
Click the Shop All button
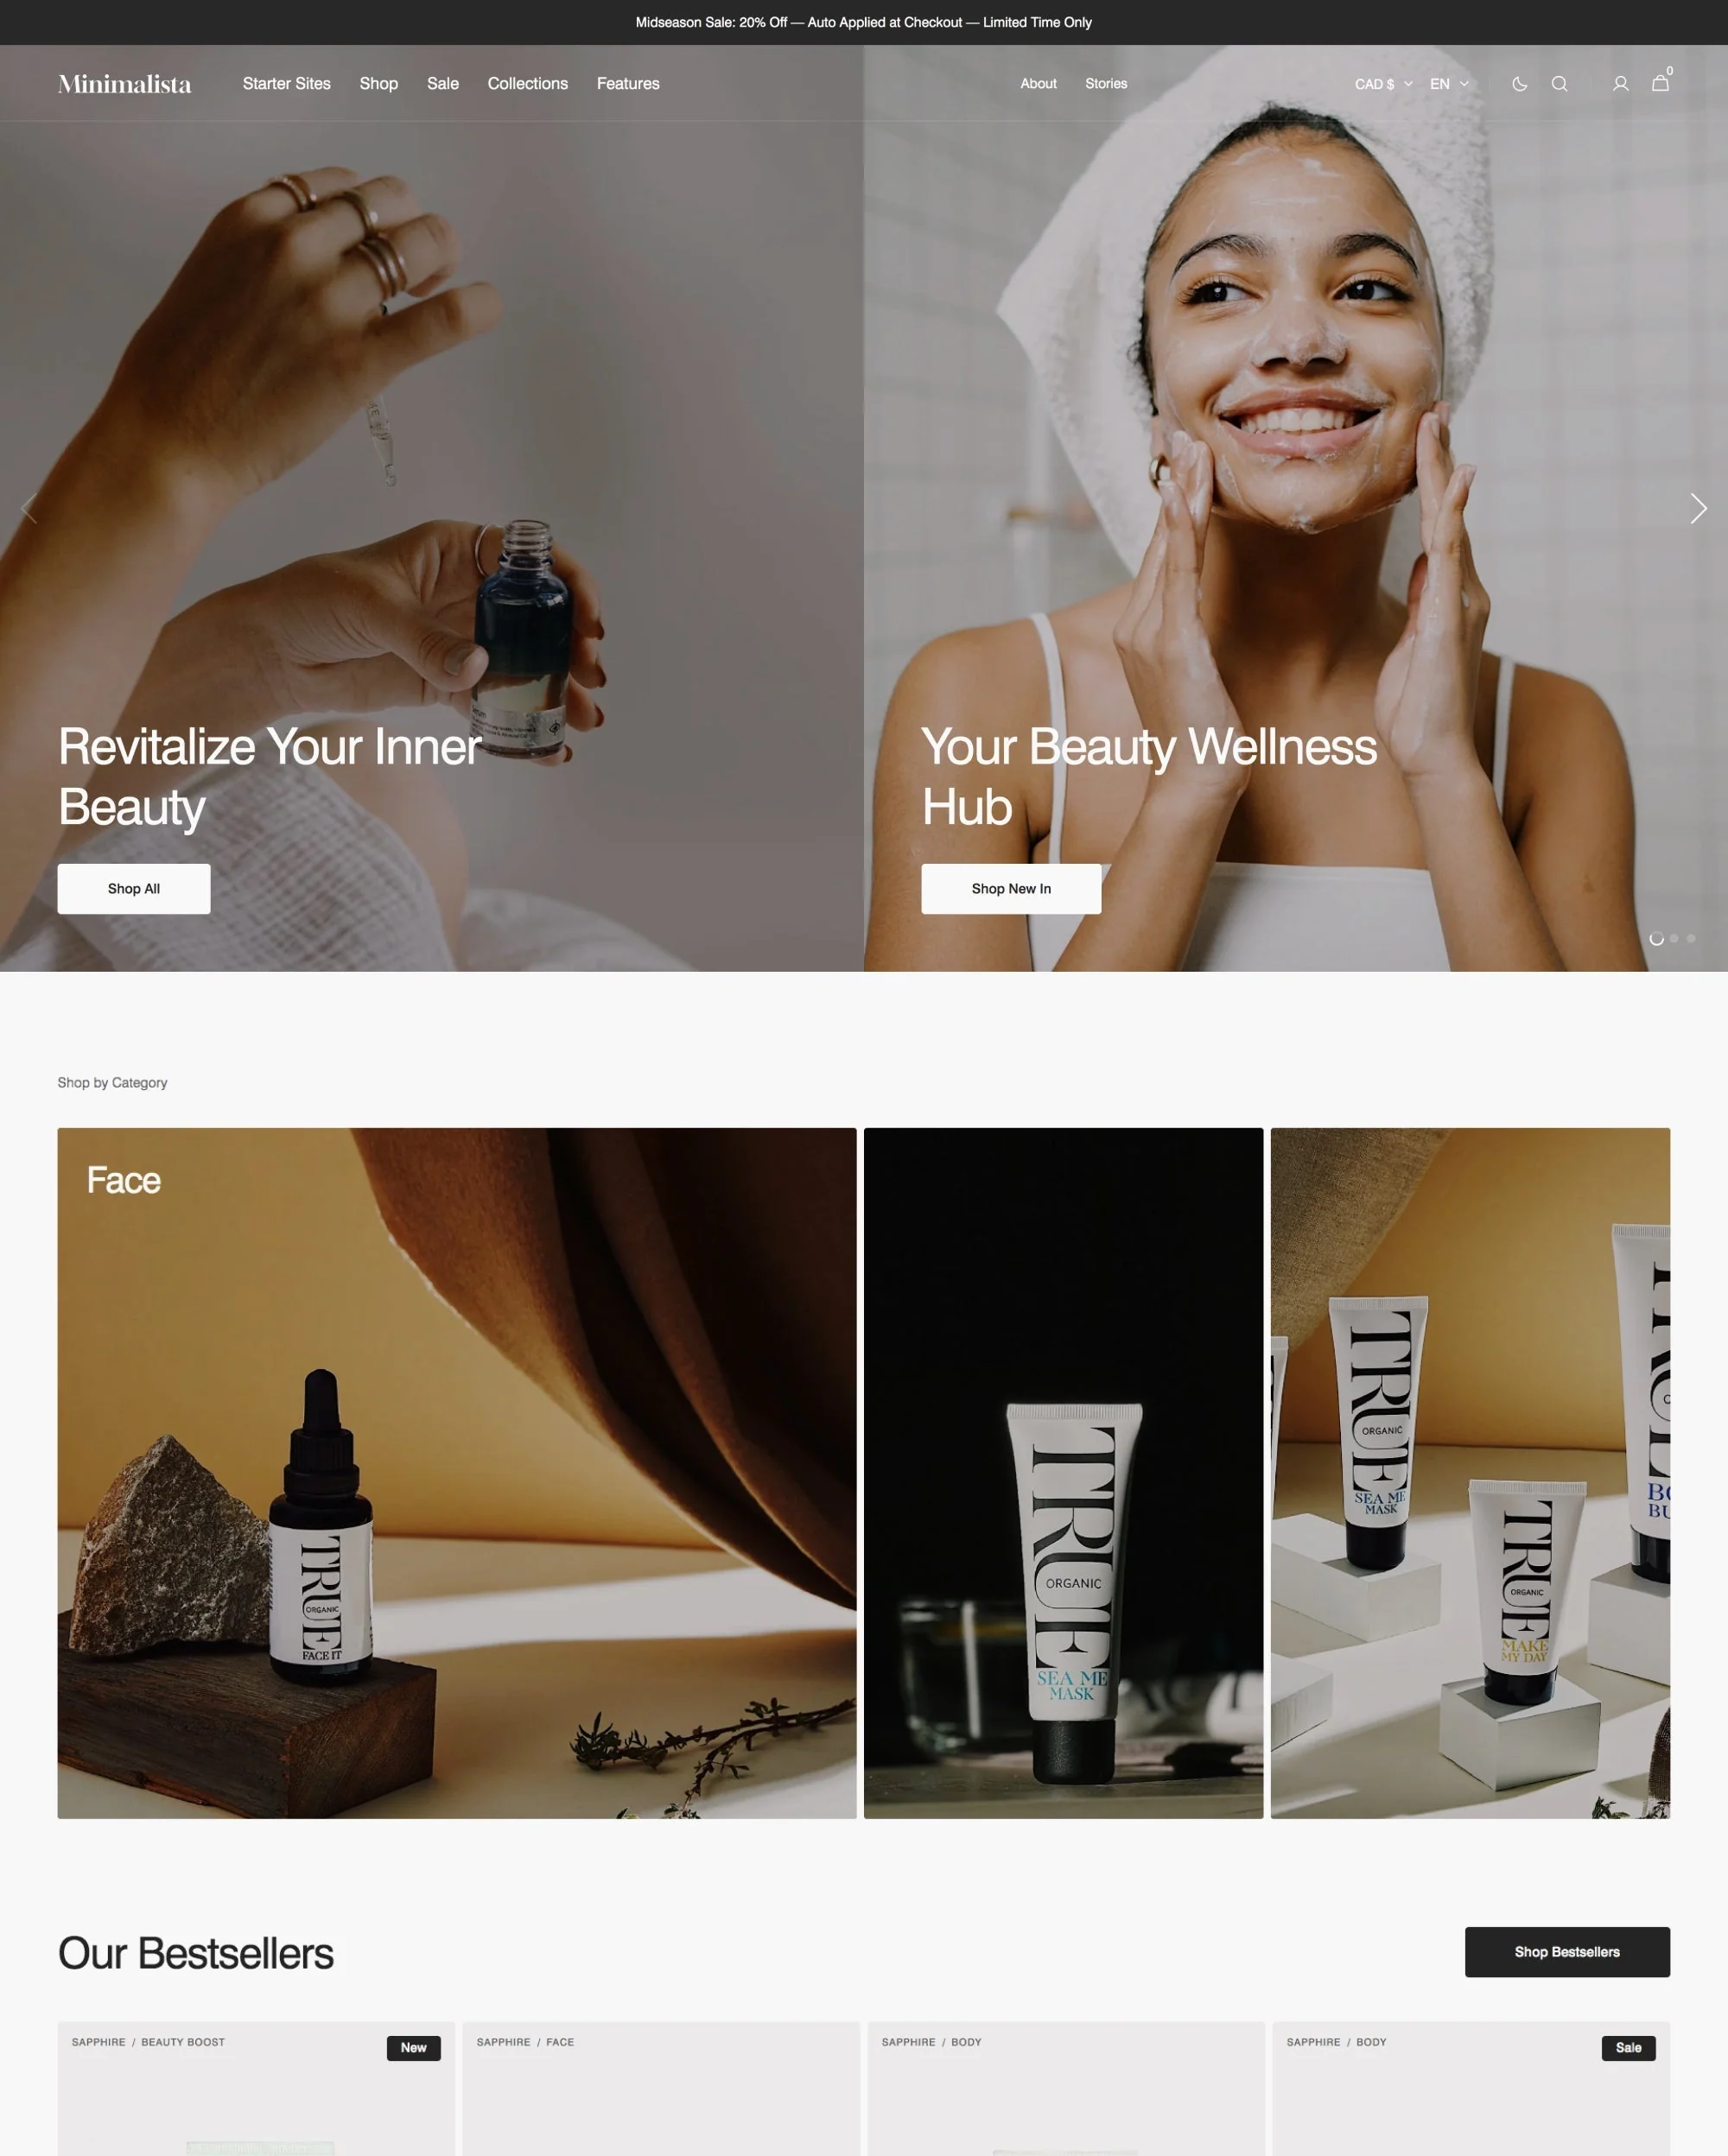tap(134, 887)
